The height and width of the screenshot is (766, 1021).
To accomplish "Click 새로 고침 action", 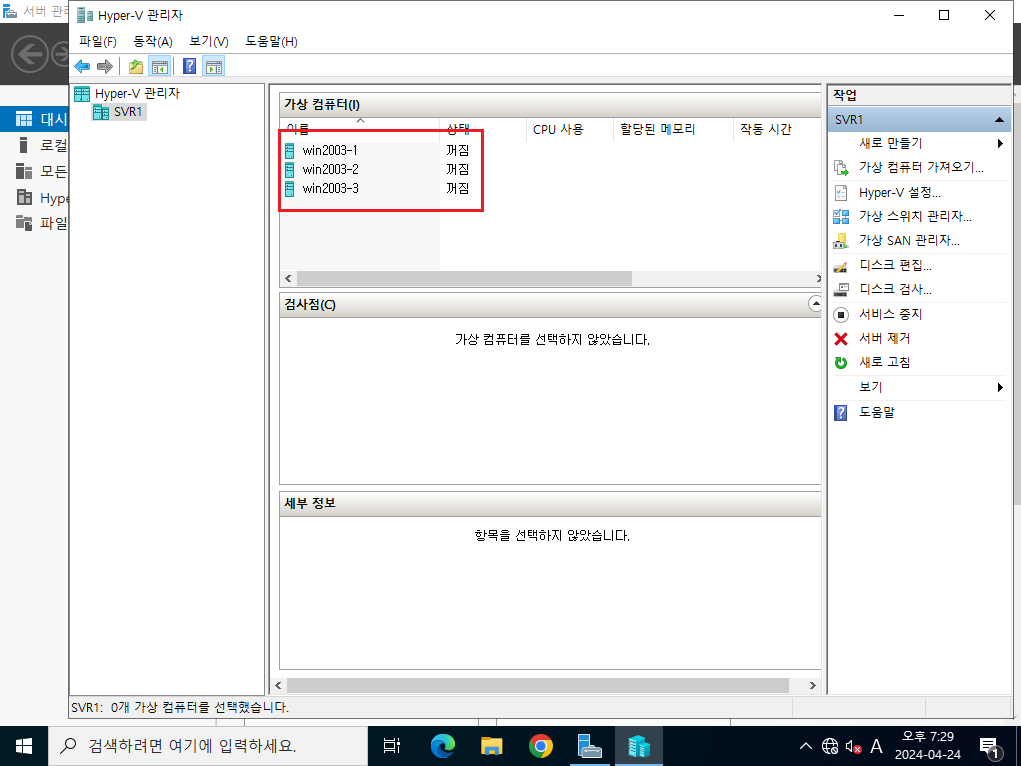I will 885,362.
